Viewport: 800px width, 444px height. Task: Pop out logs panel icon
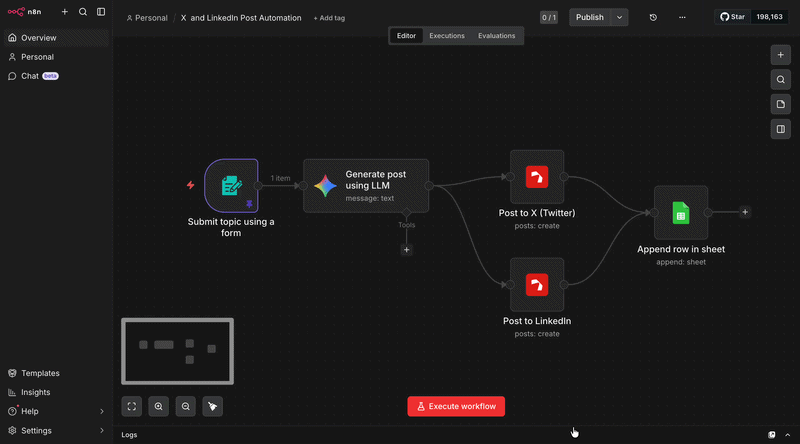click(x=771, y=435)
